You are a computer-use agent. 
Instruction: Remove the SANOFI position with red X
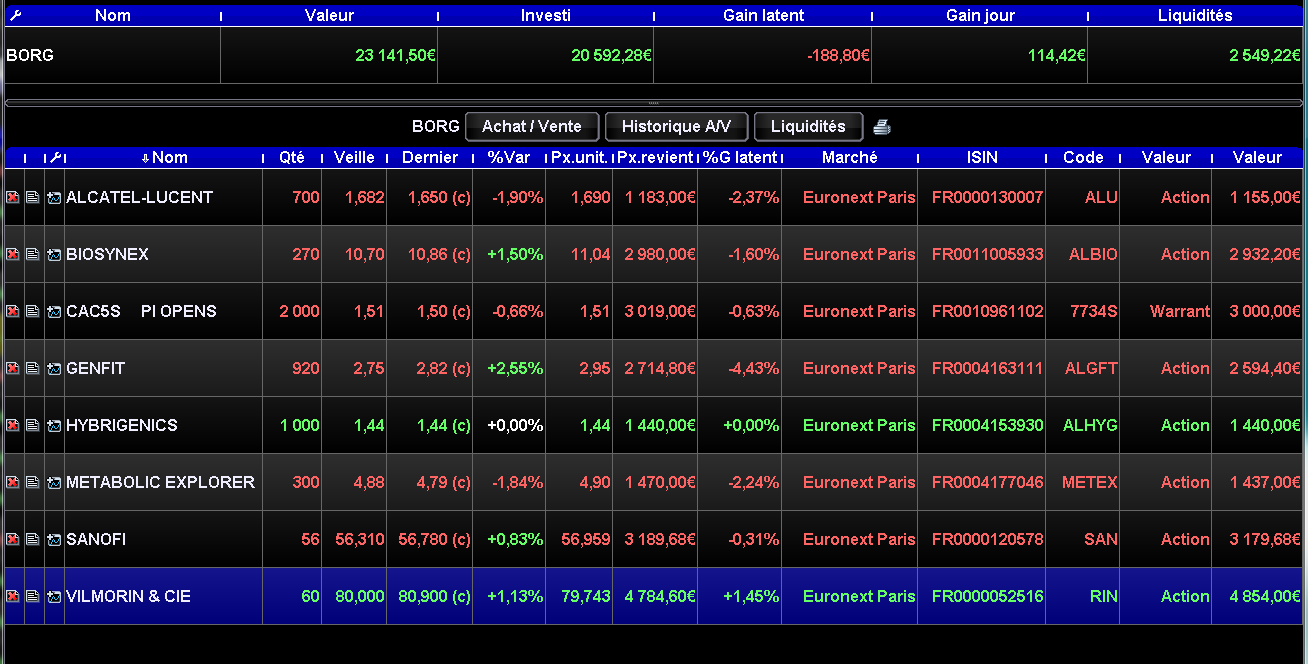pos(12,540)
